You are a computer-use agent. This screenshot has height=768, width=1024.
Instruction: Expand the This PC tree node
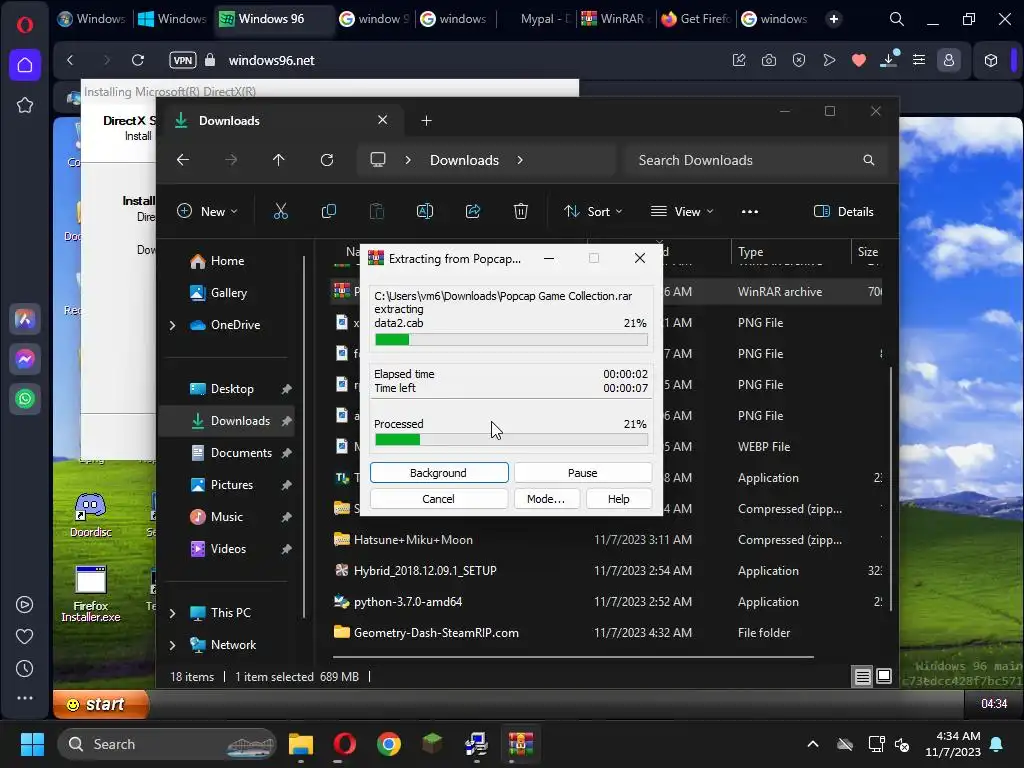172,613
